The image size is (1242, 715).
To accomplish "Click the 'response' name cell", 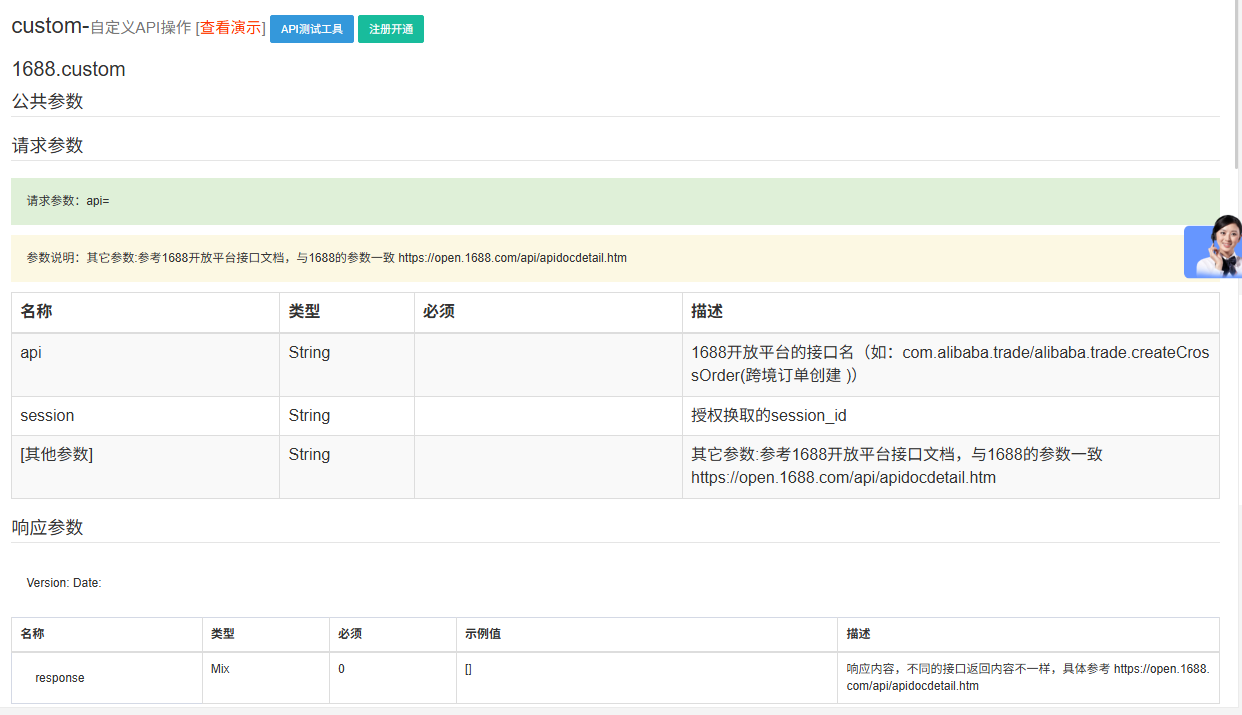I will click(x=107, y=678).
